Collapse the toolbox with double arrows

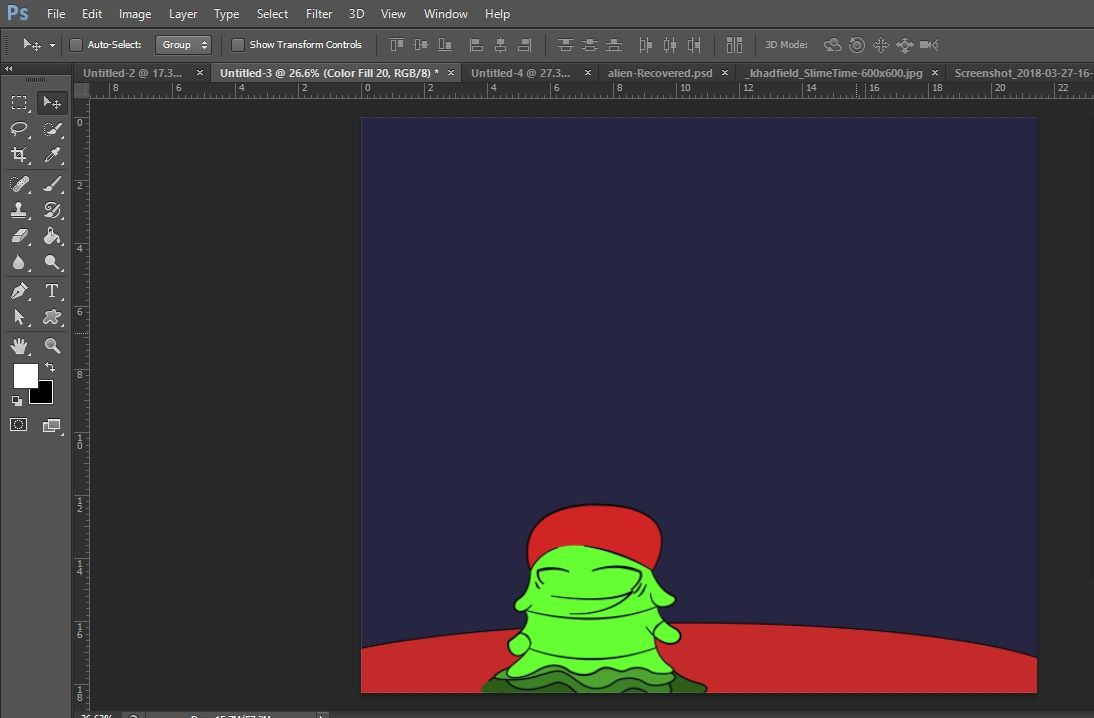coord(8,68)
